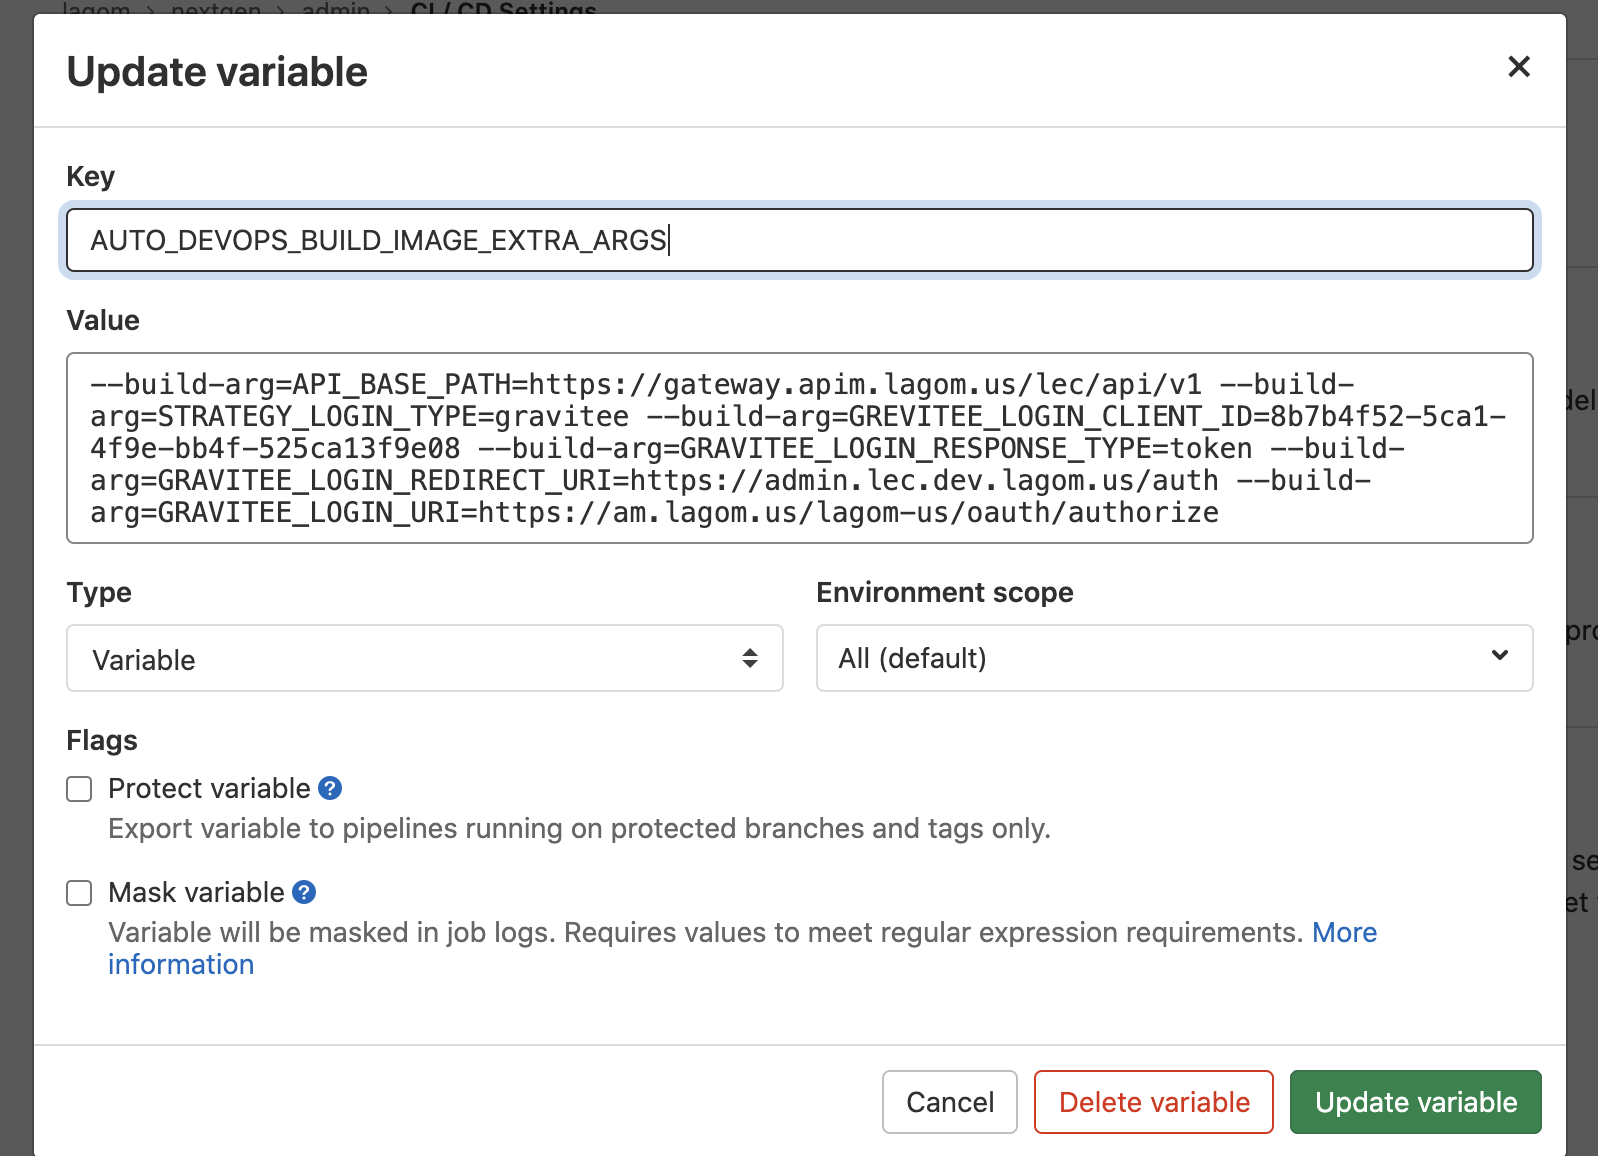Click the help icon next to Protect variable

coord(330,789)
